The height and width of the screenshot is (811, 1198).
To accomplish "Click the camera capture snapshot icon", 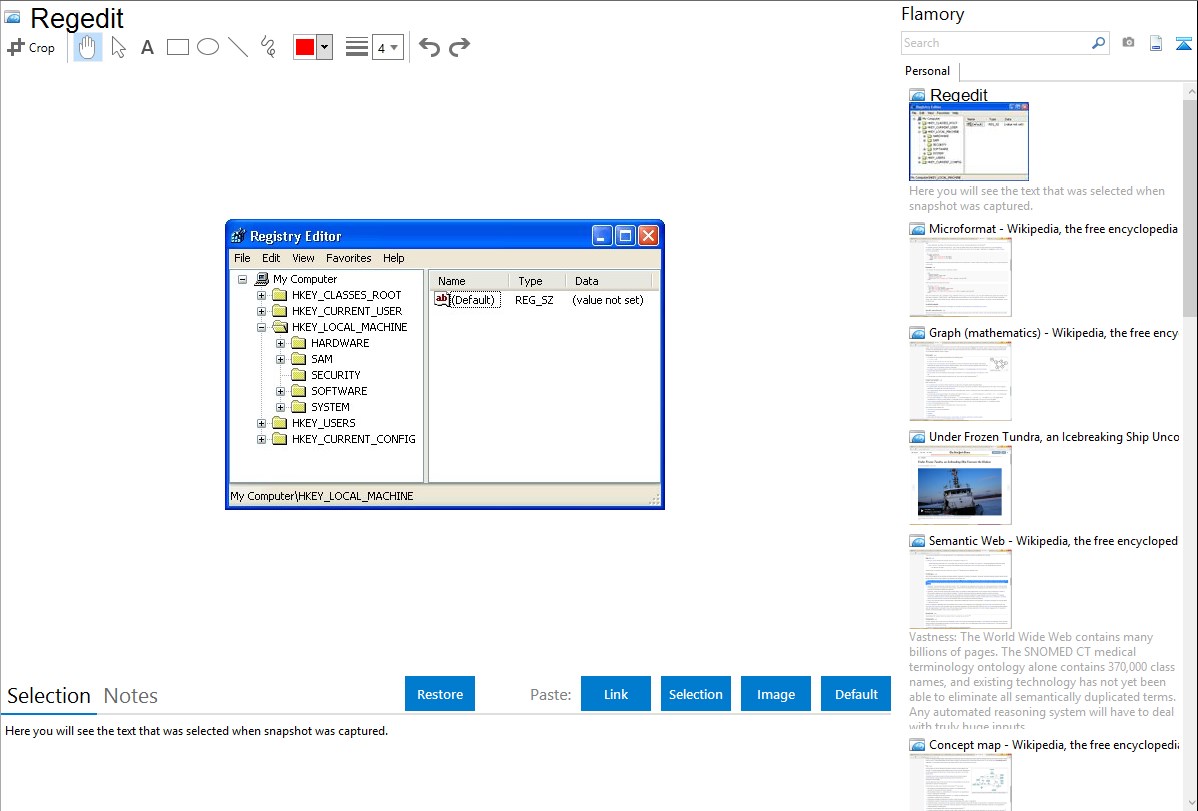I will coord(1128,43).
